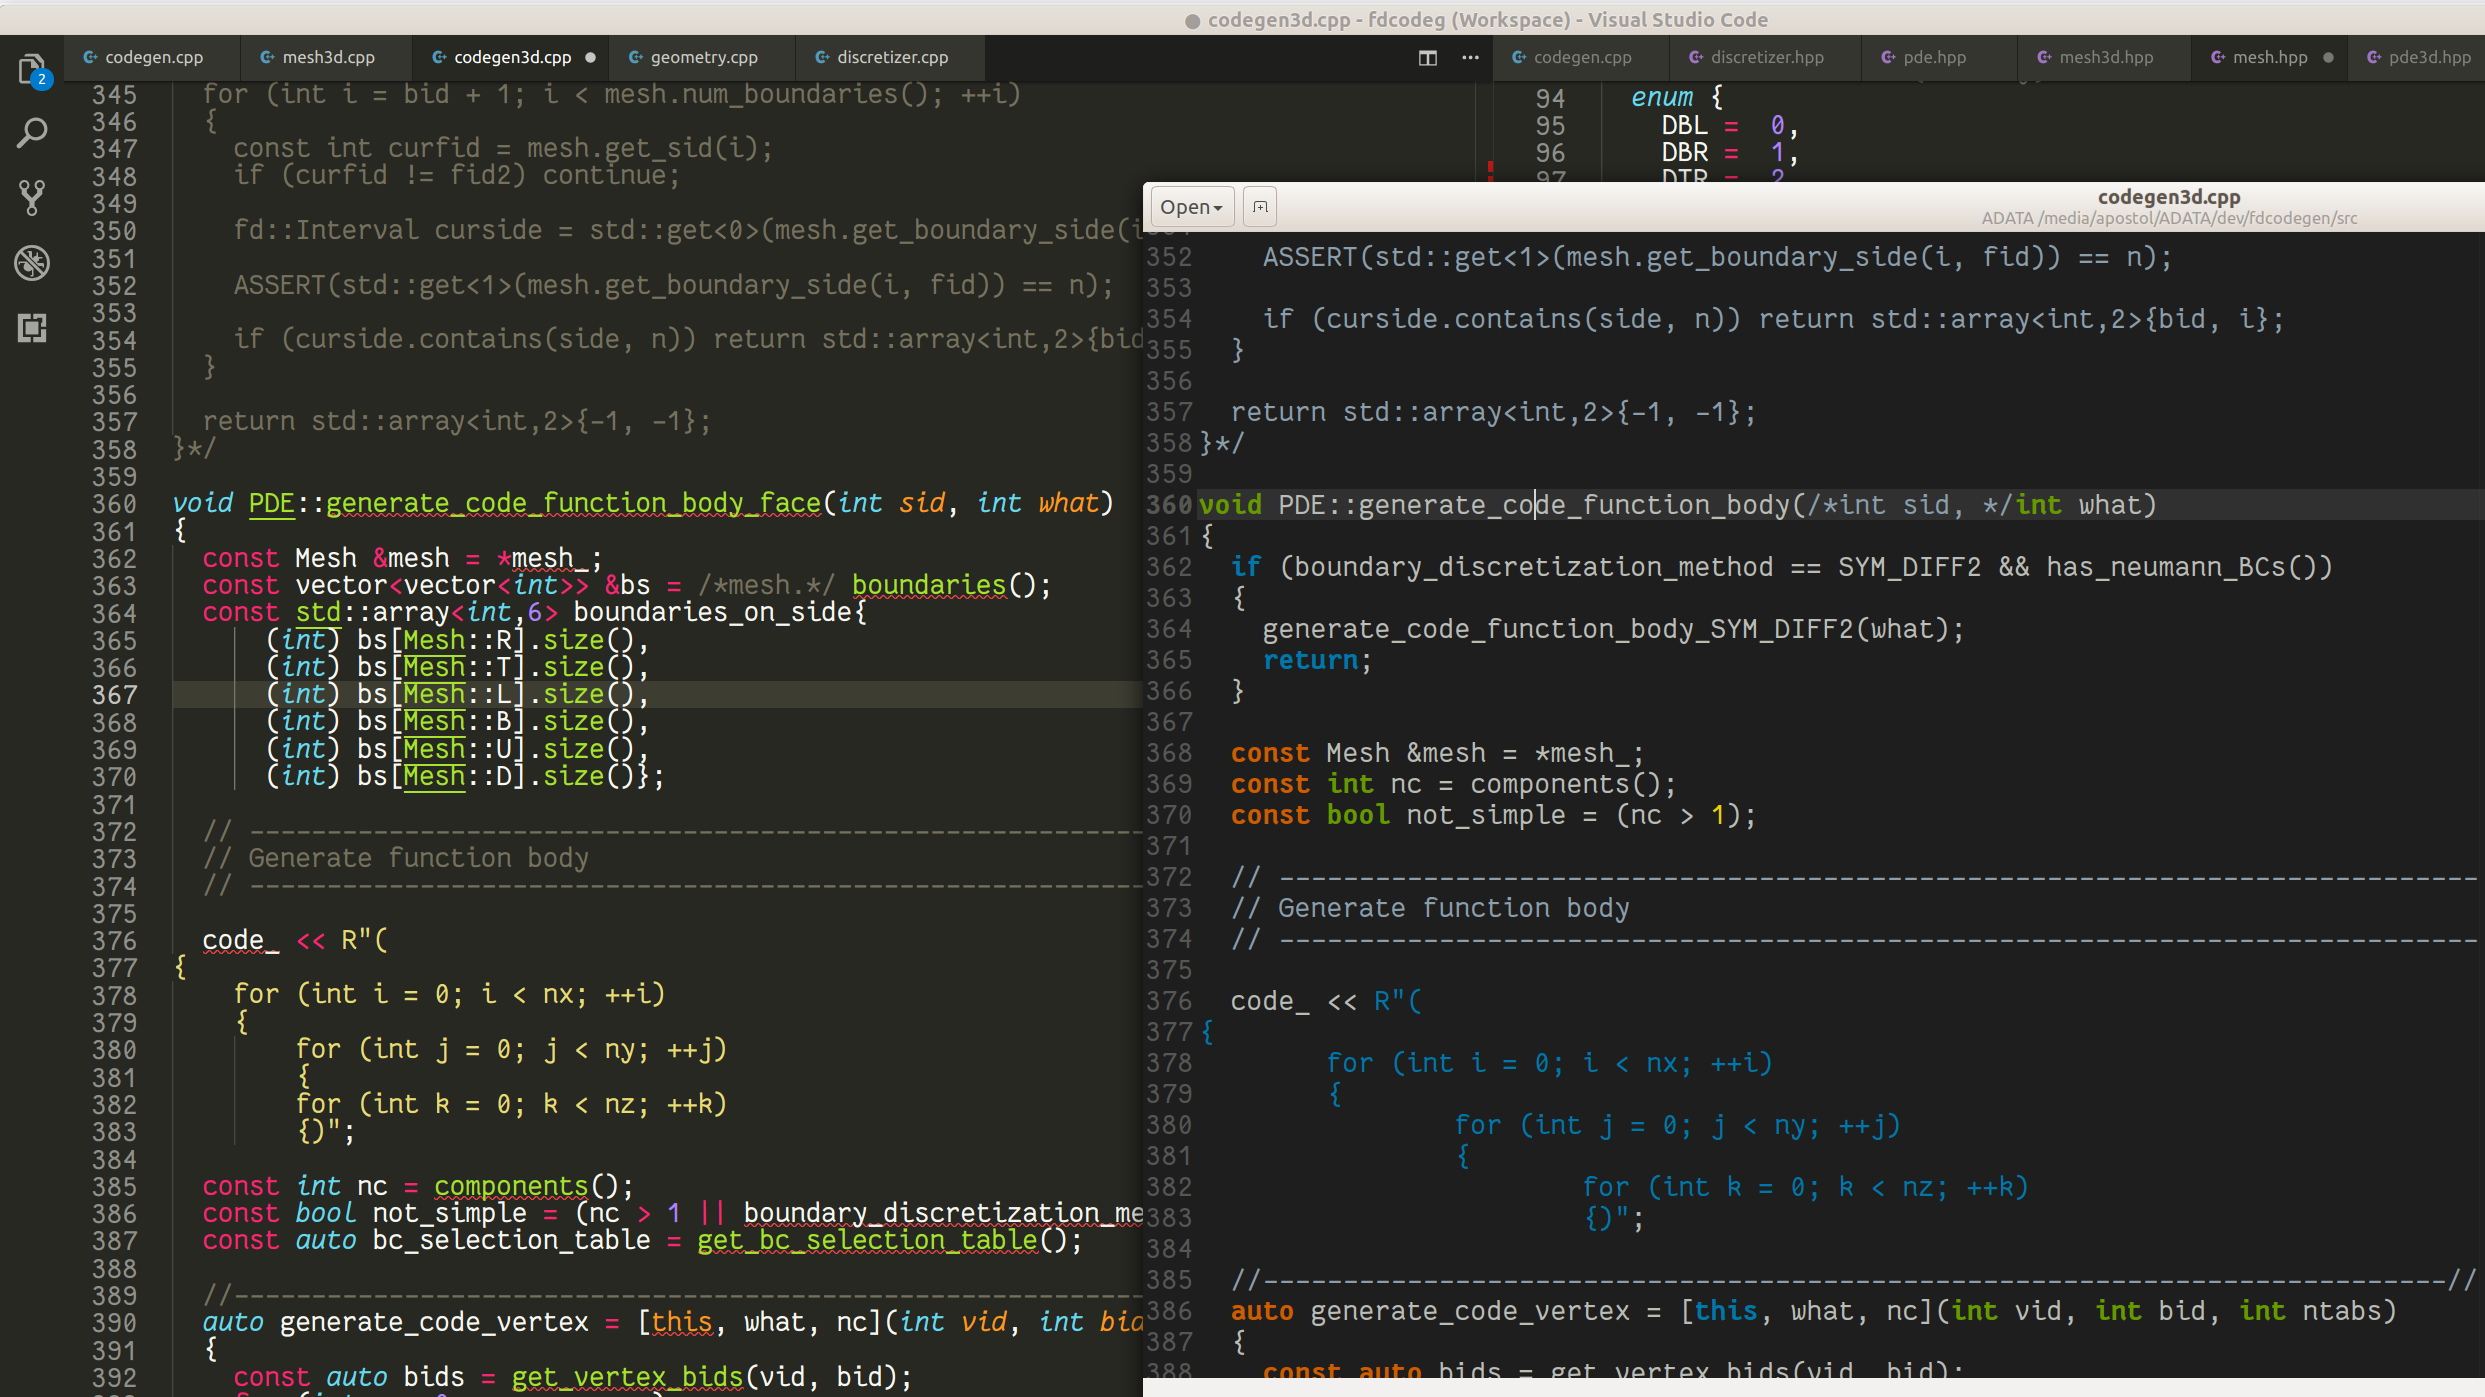Open the Search view in activity bar
Viewport: 2485px width, 1397px height.
point(32,133)
